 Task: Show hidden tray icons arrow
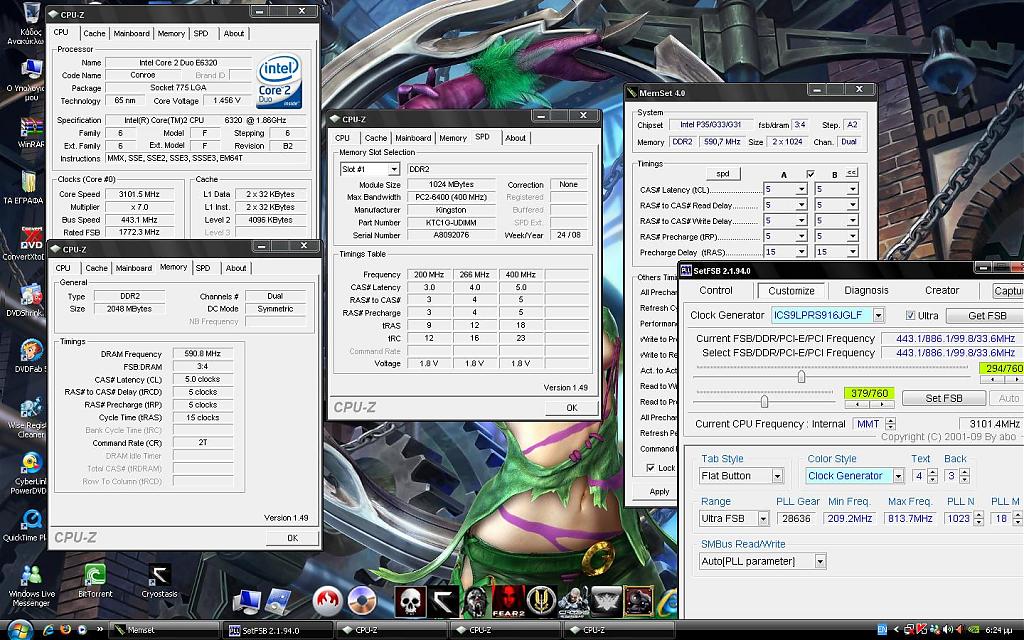pos(895,630)
